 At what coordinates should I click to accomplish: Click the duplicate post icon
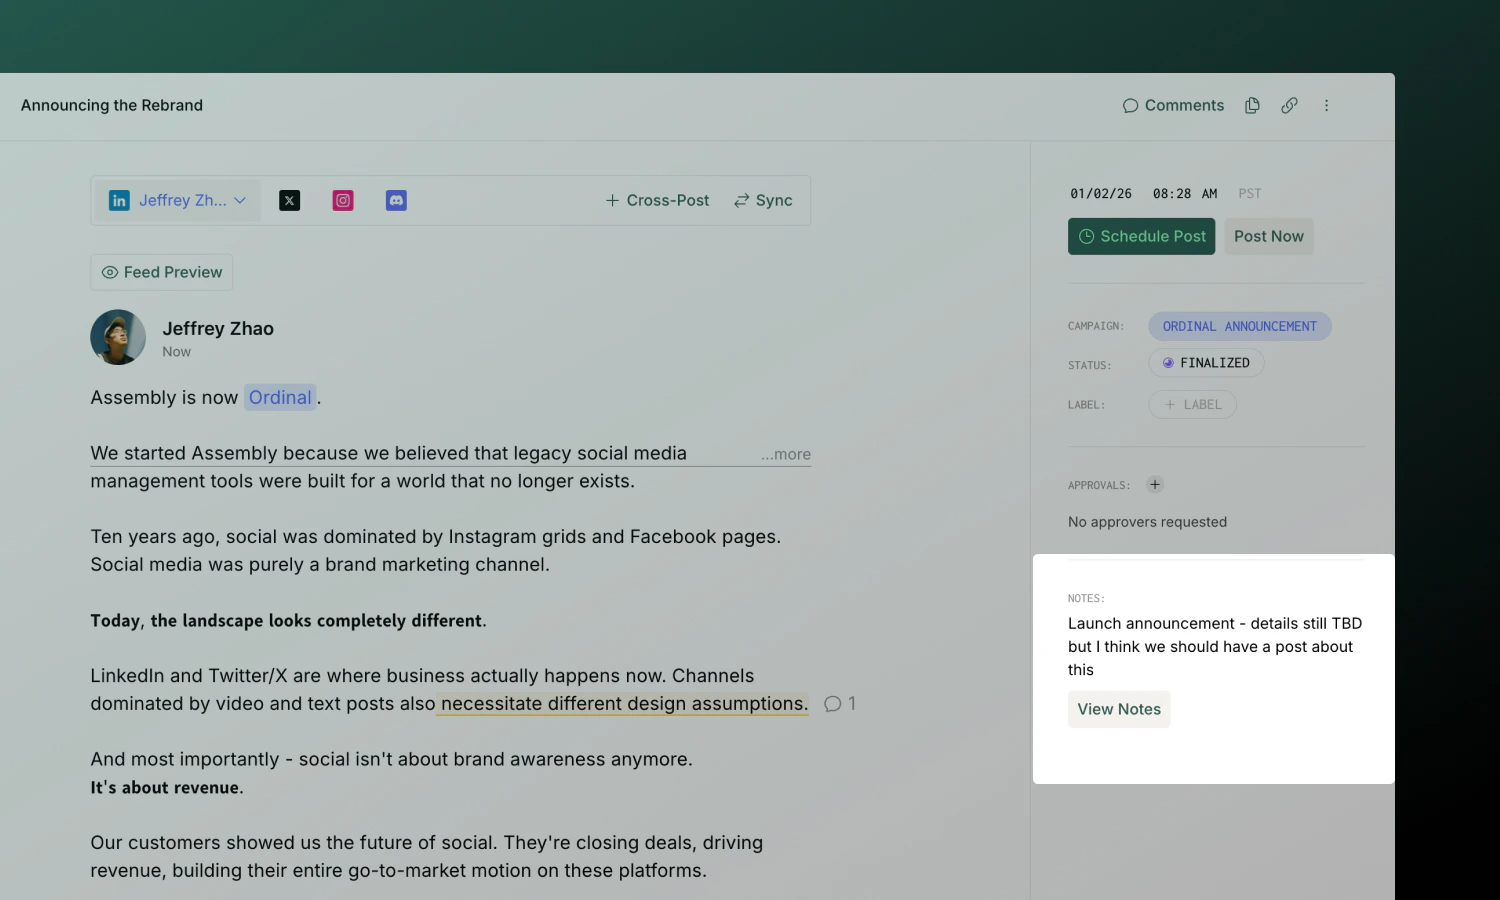[x=1252, y=105]
